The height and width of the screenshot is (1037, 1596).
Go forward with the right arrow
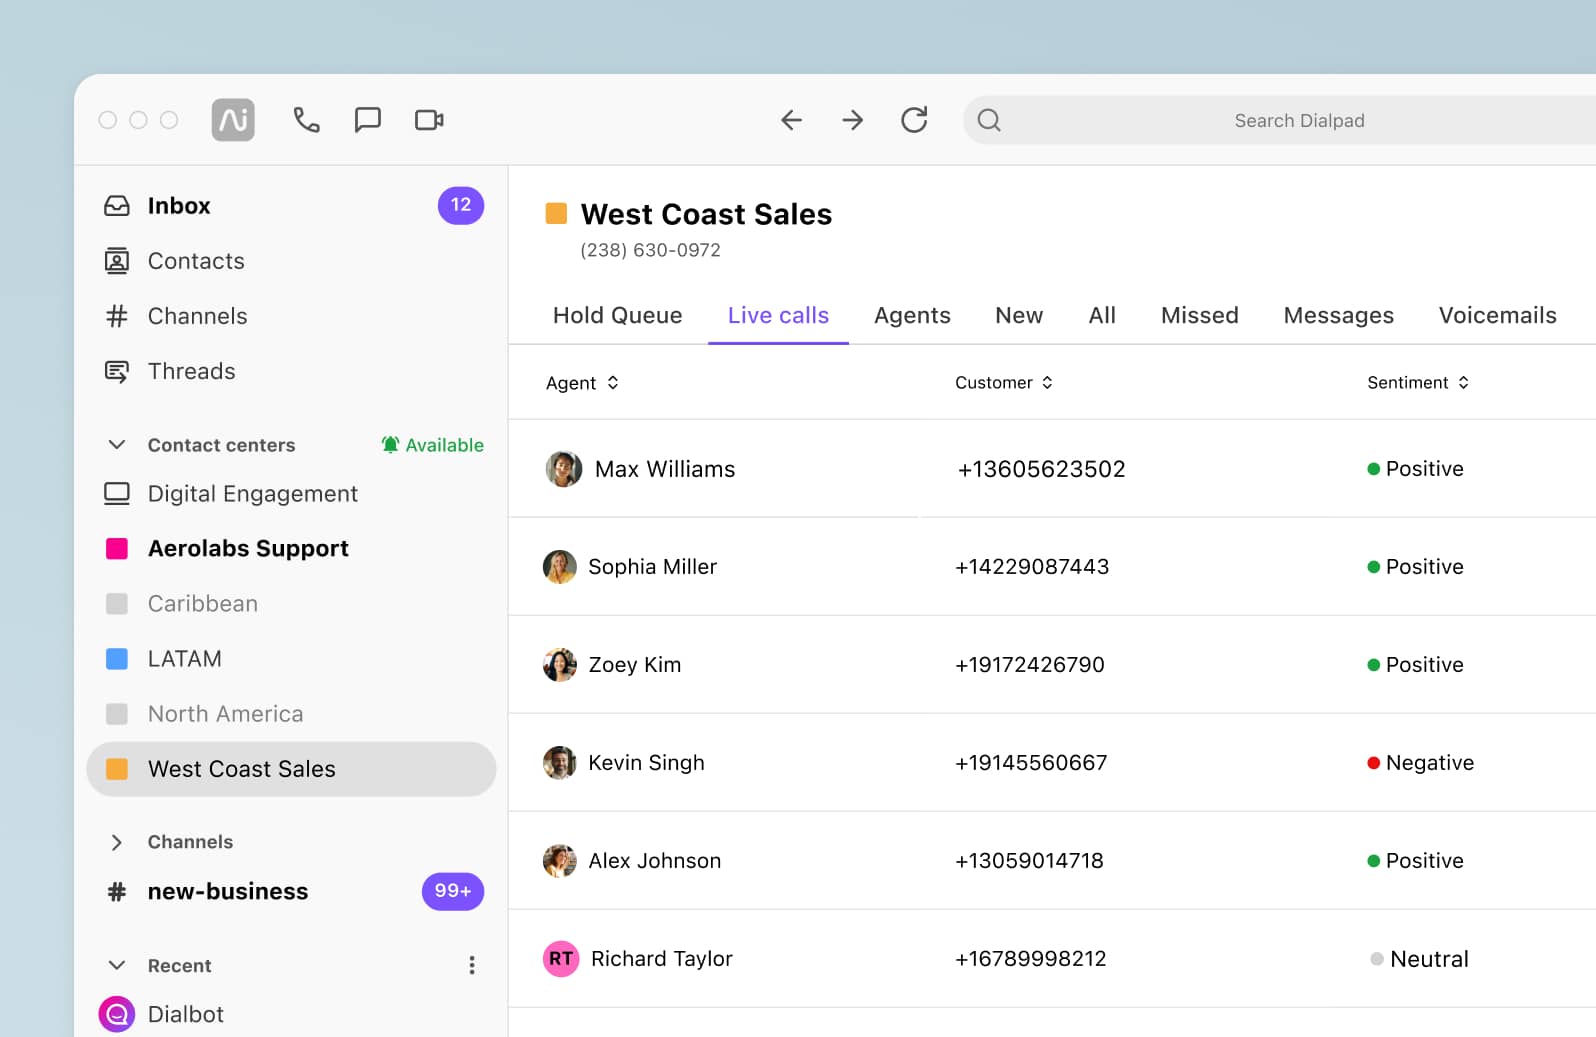coord(852,120)
